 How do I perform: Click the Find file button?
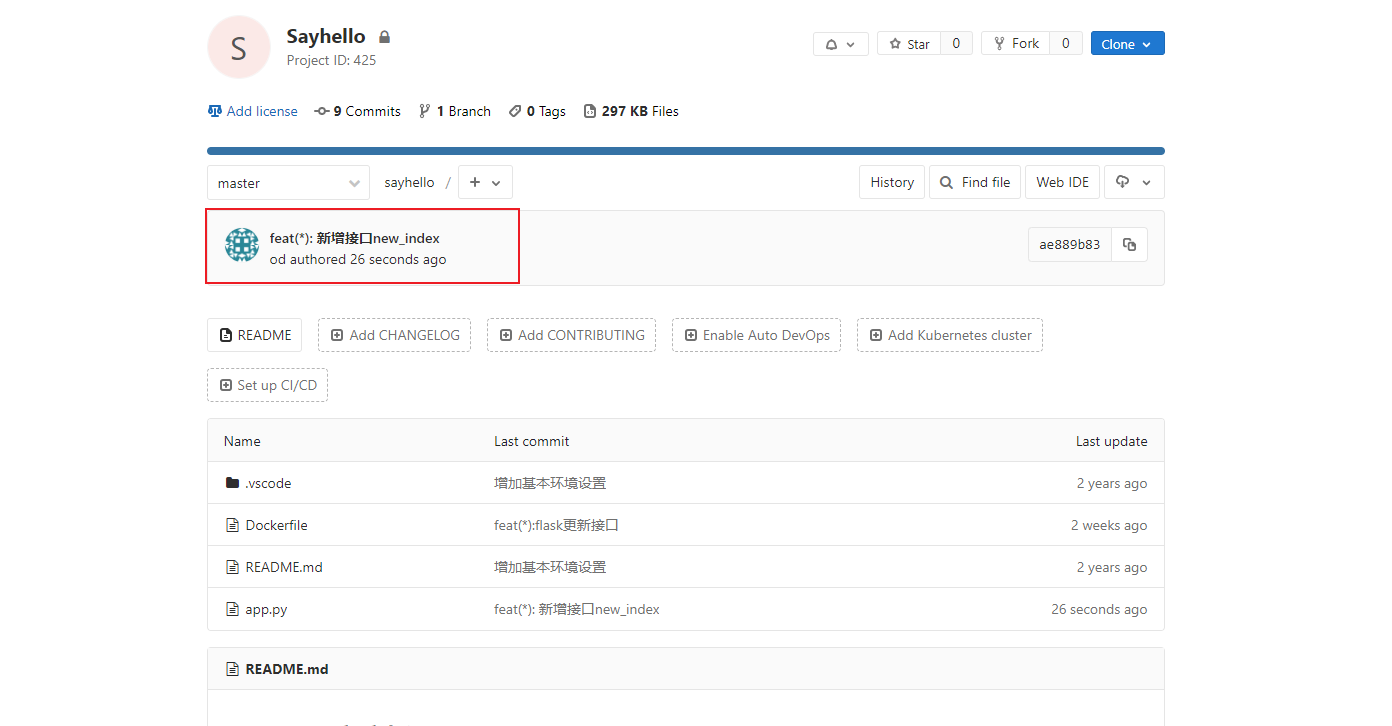click(x=975, y=182)
